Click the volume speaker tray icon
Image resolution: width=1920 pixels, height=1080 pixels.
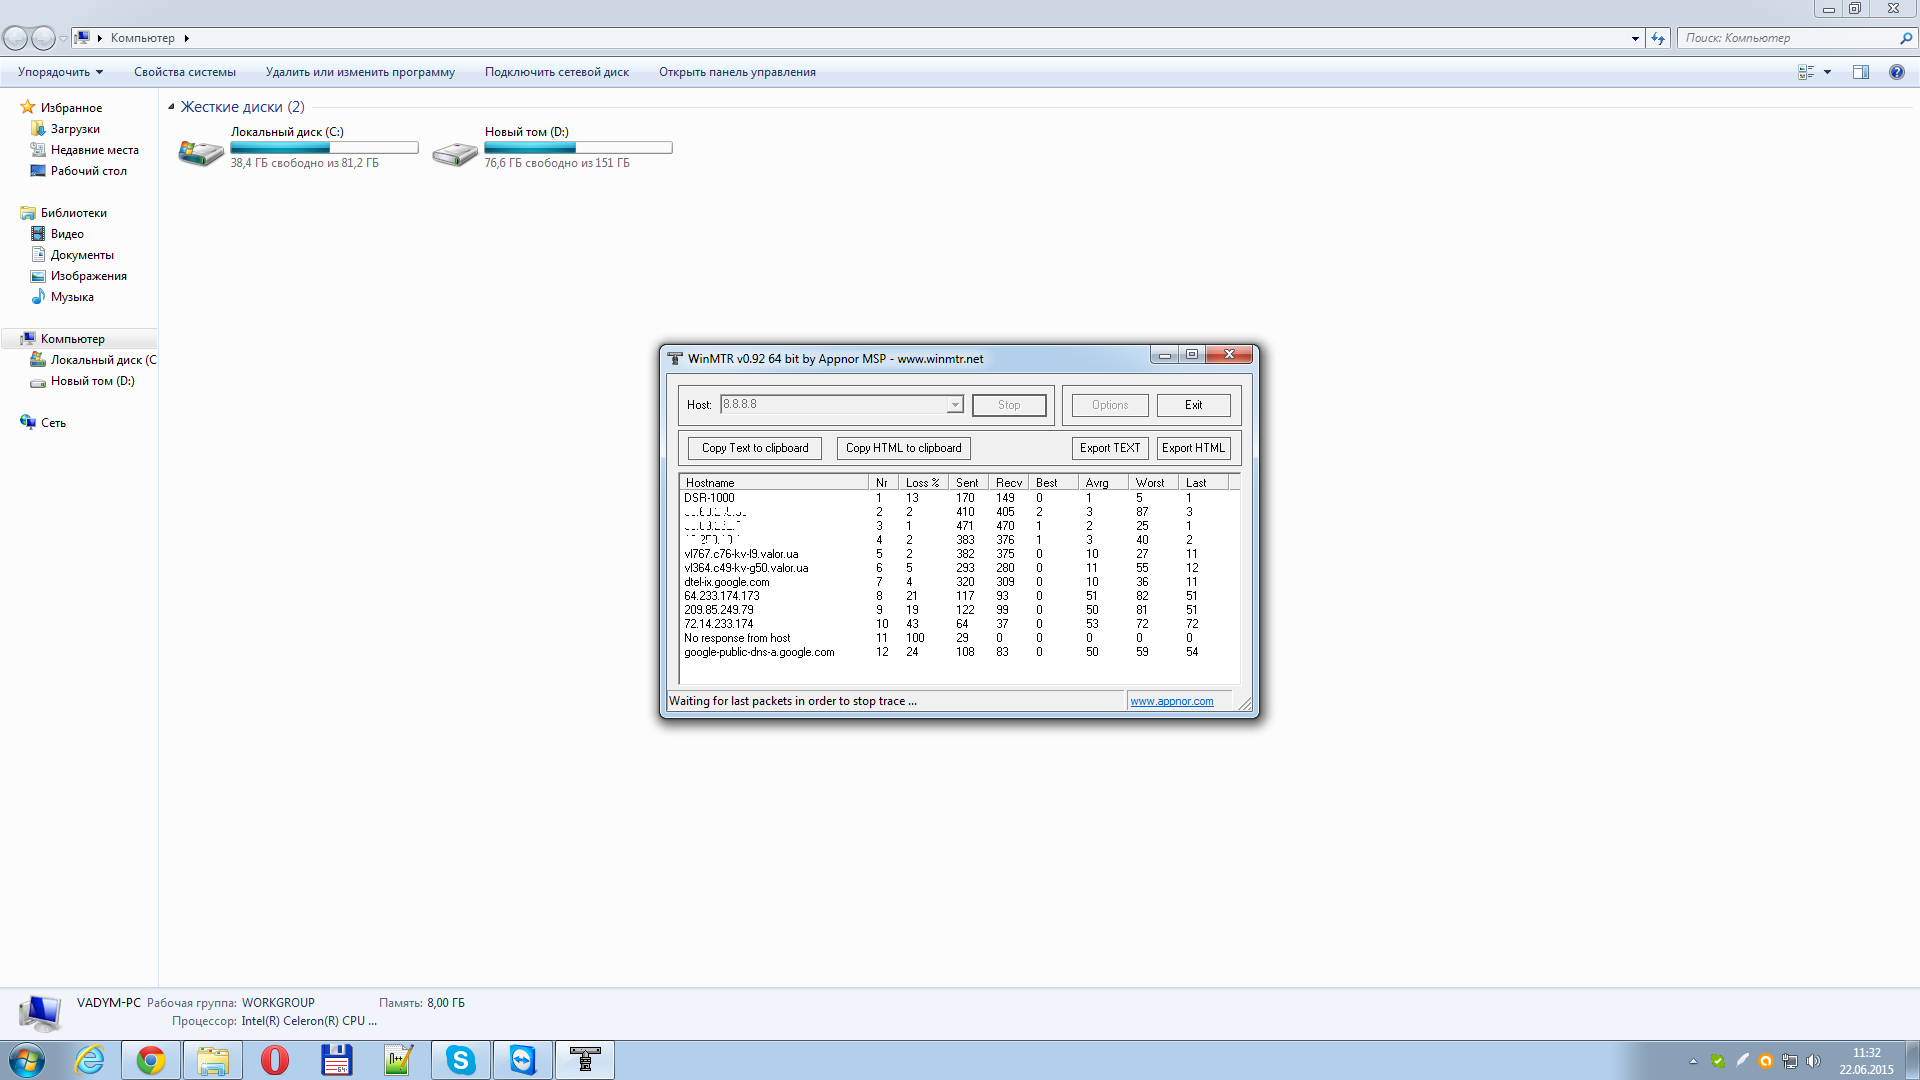pos(1813,1061)
